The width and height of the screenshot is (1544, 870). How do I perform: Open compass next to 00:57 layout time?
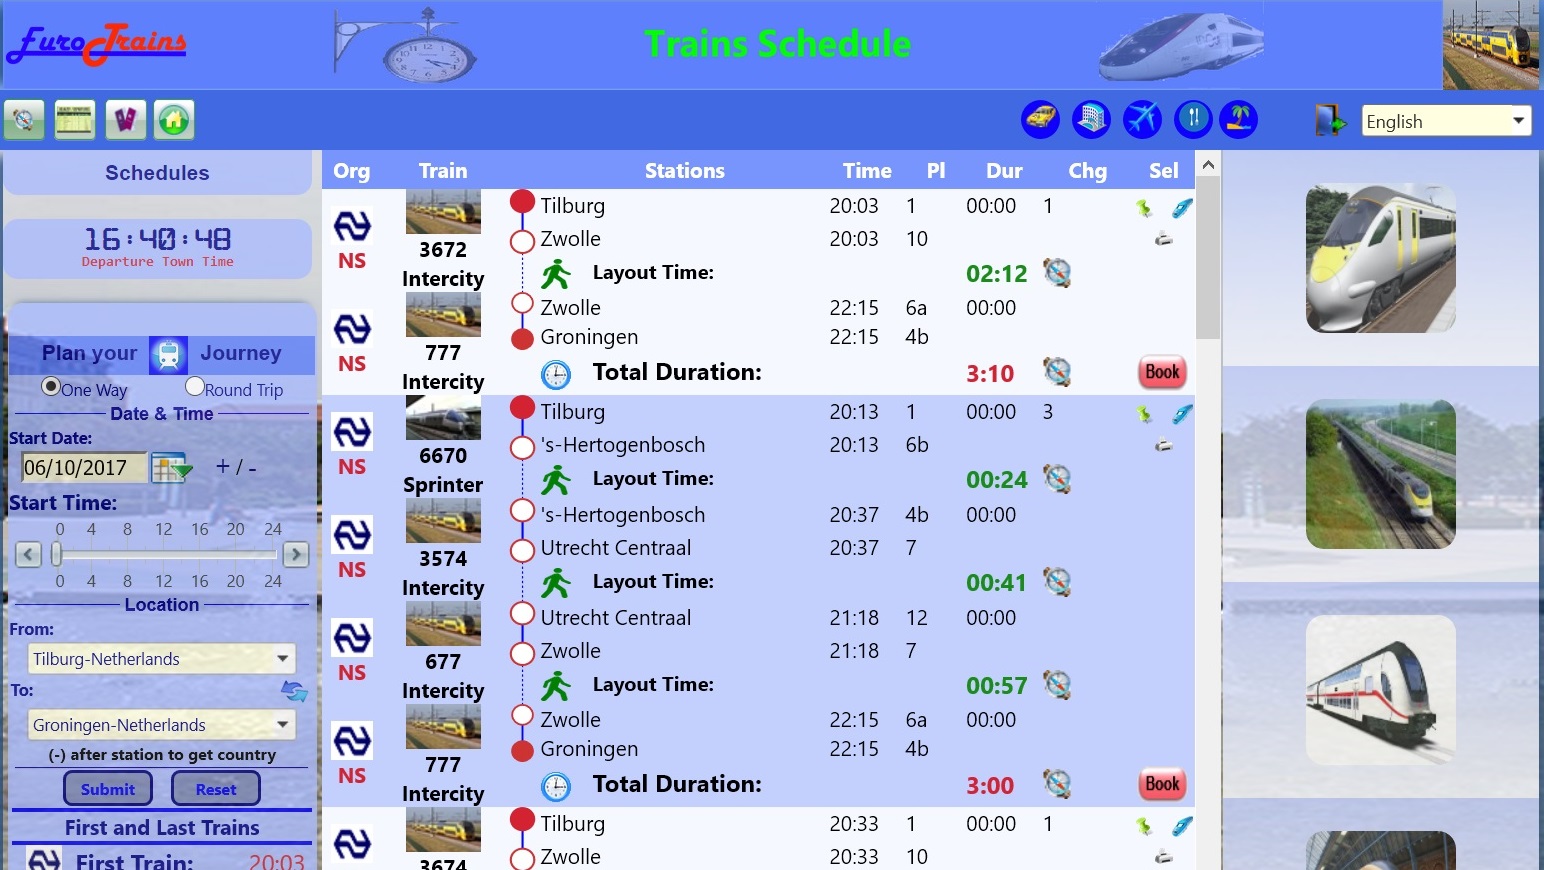(x=1057, y=685)
